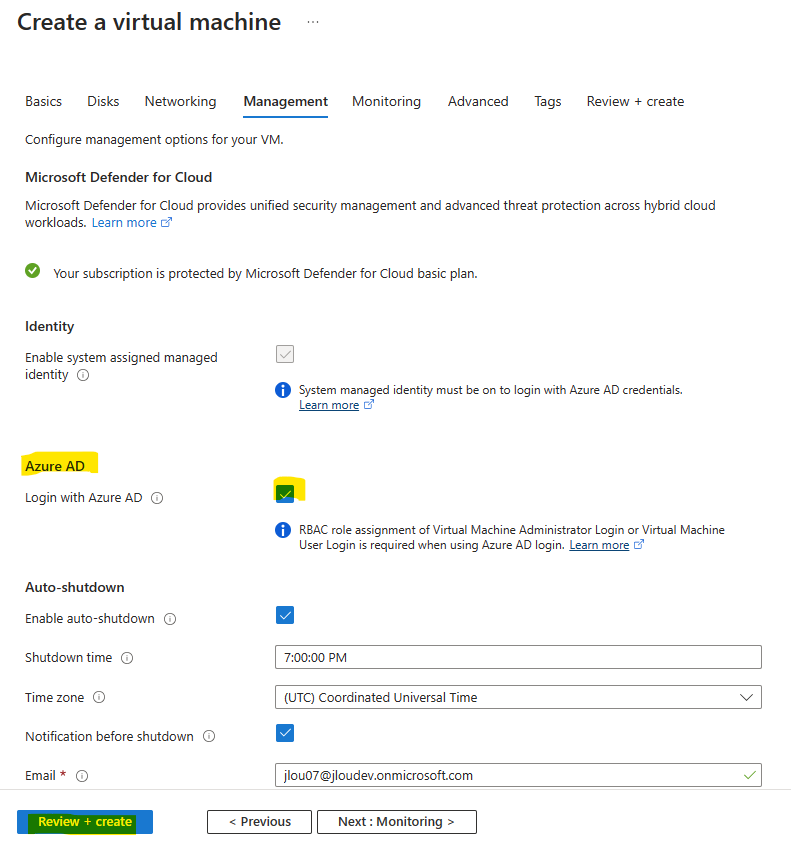Click info icon beside Enable auto-shutdown

(x=170, y=619)
